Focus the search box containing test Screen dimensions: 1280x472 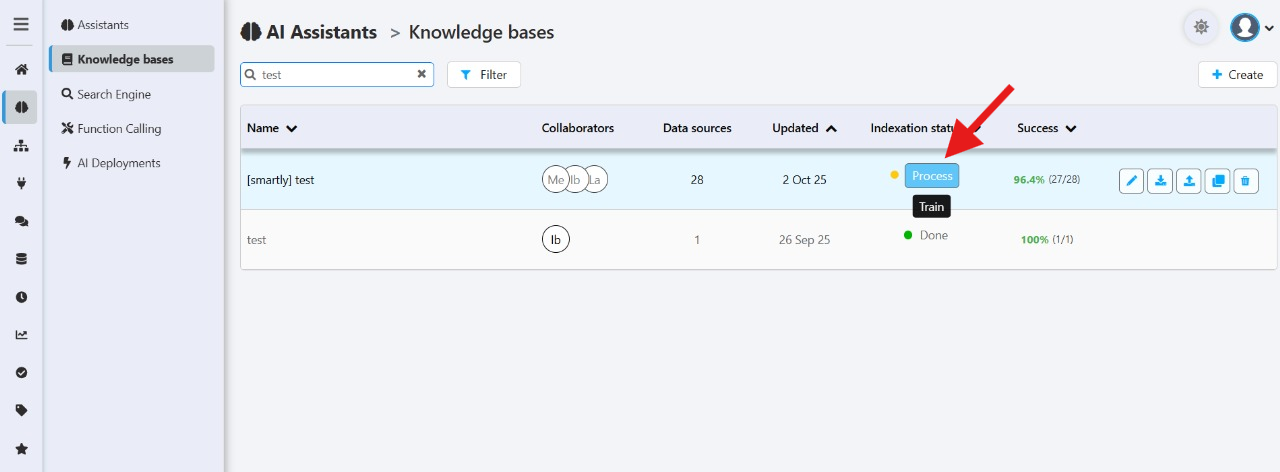tap(337, 74)
